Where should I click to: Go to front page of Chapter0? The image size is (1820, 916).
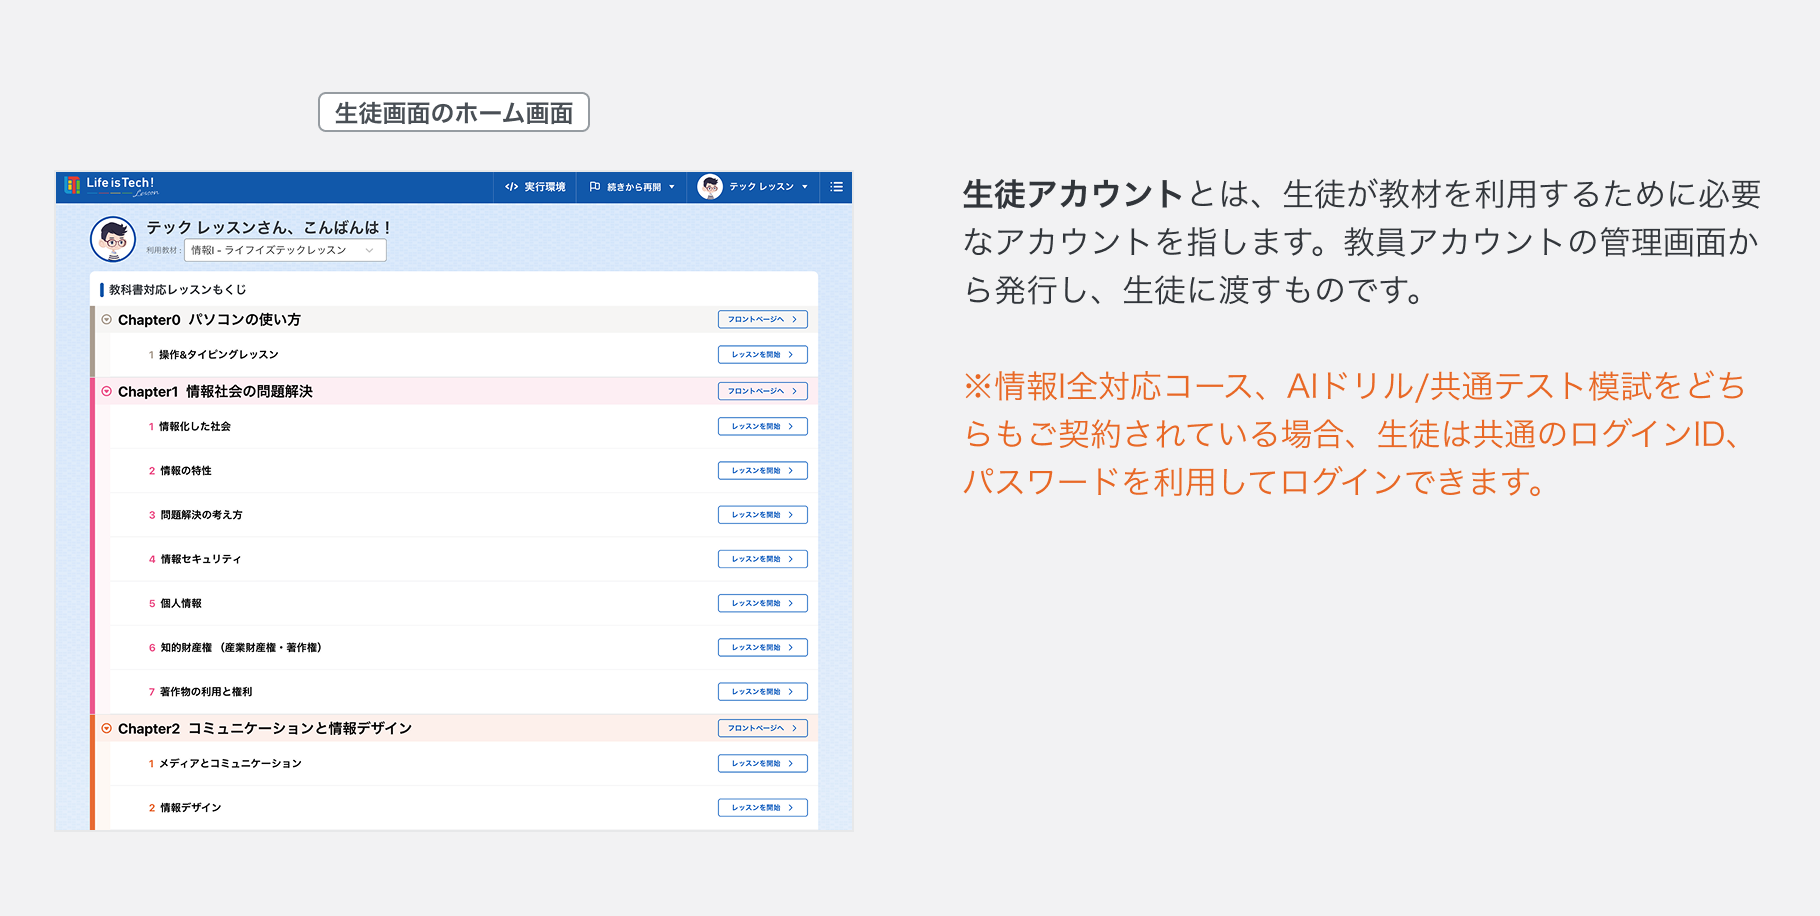coord(762,320)
